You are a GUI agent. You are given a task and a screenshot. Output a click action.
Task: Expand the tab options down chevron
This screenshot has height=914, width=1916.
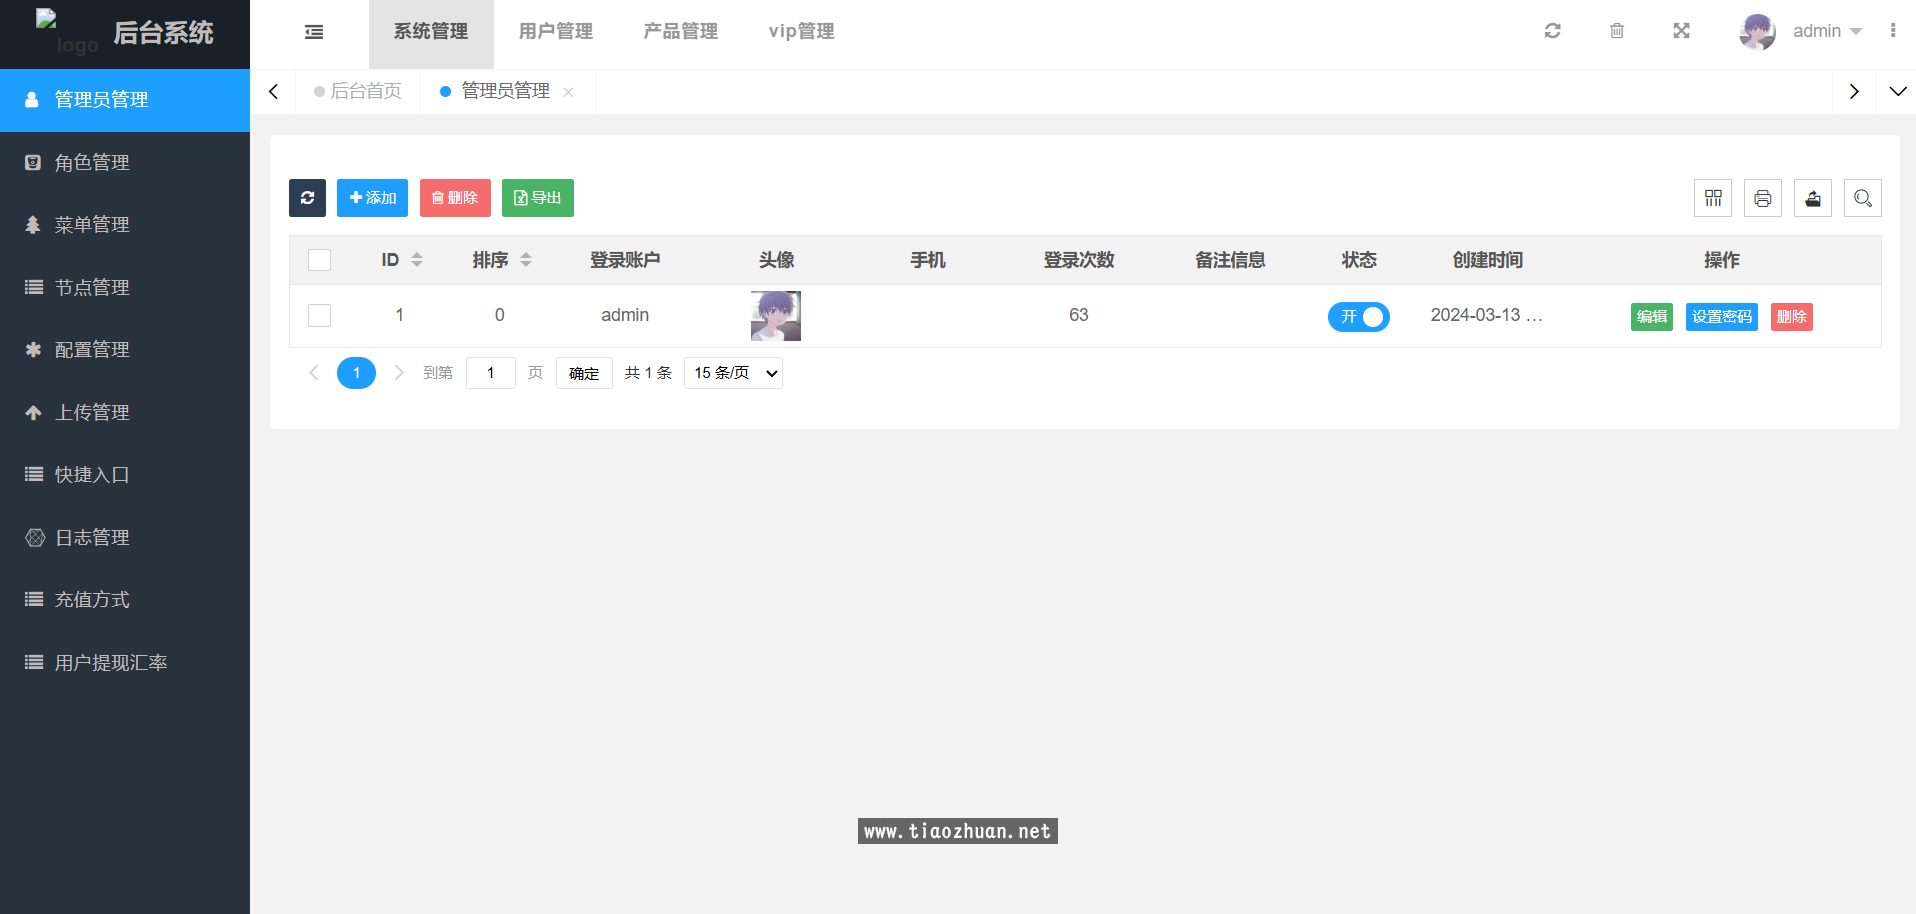tap(1897, 91)
